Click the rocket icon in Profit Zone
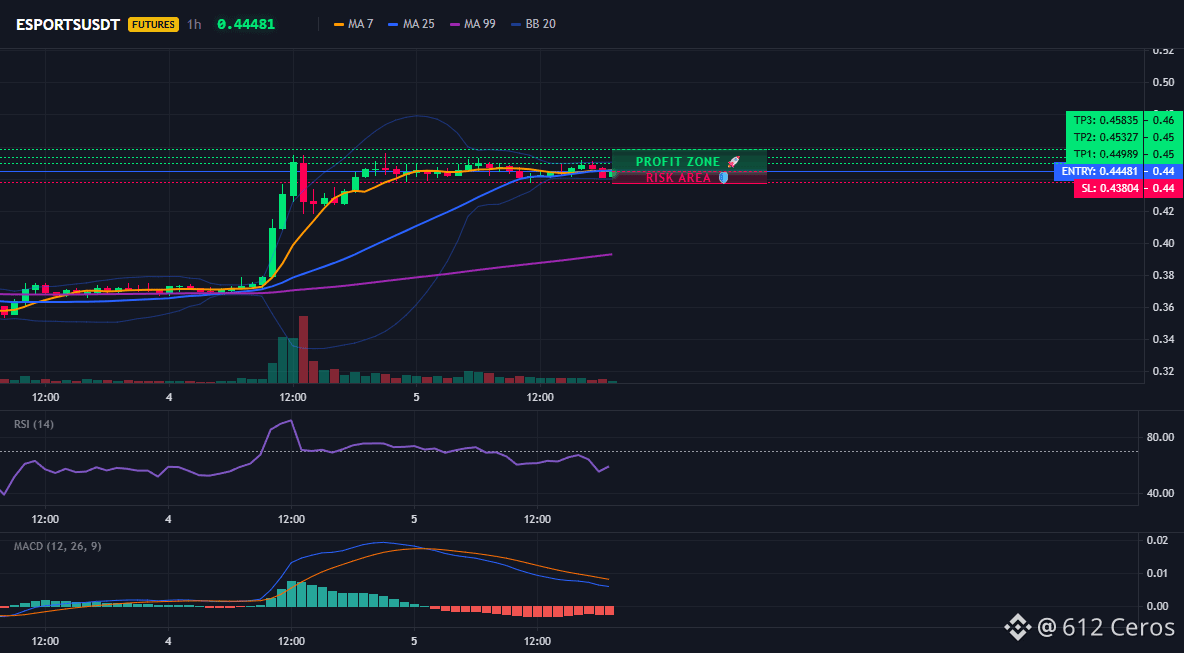 coord(733,162)
